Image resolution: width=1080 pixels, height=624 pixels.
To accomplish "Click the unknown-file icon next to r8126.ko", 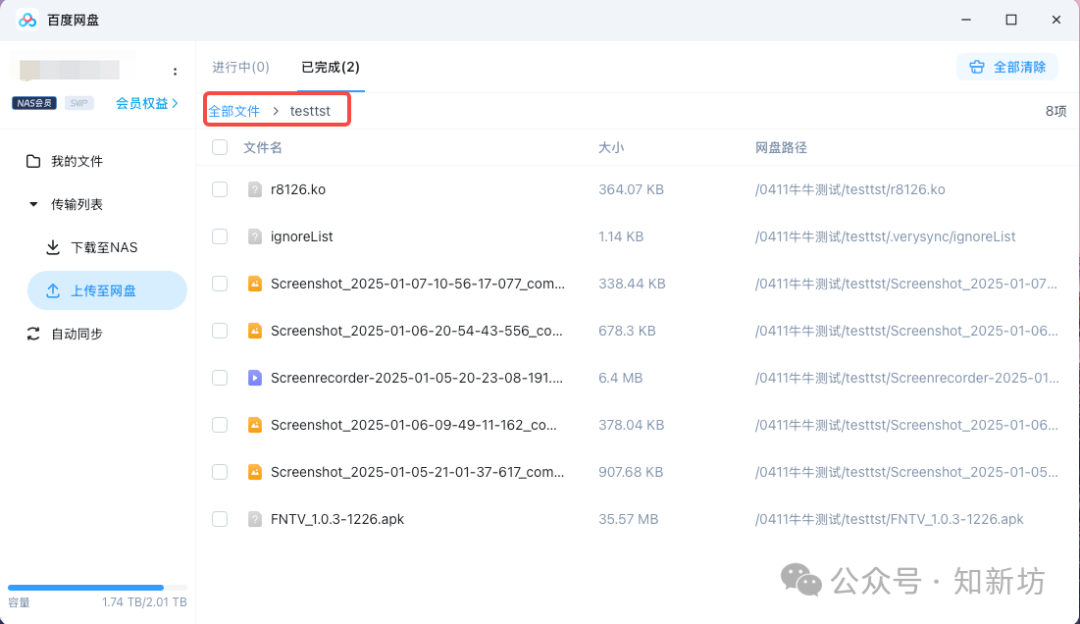I will [254, 190].
